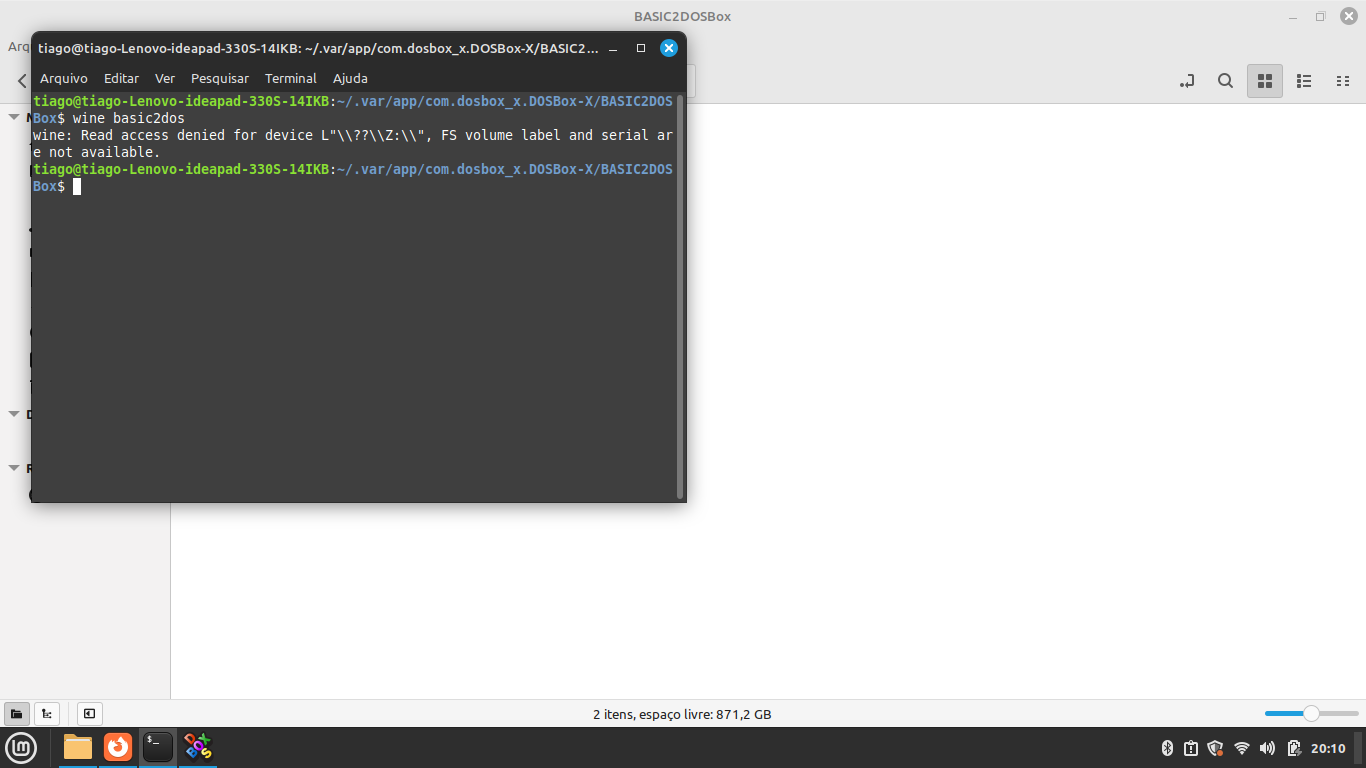
Task: Maximize the terminal window
Action: click(x=641, y=47)
